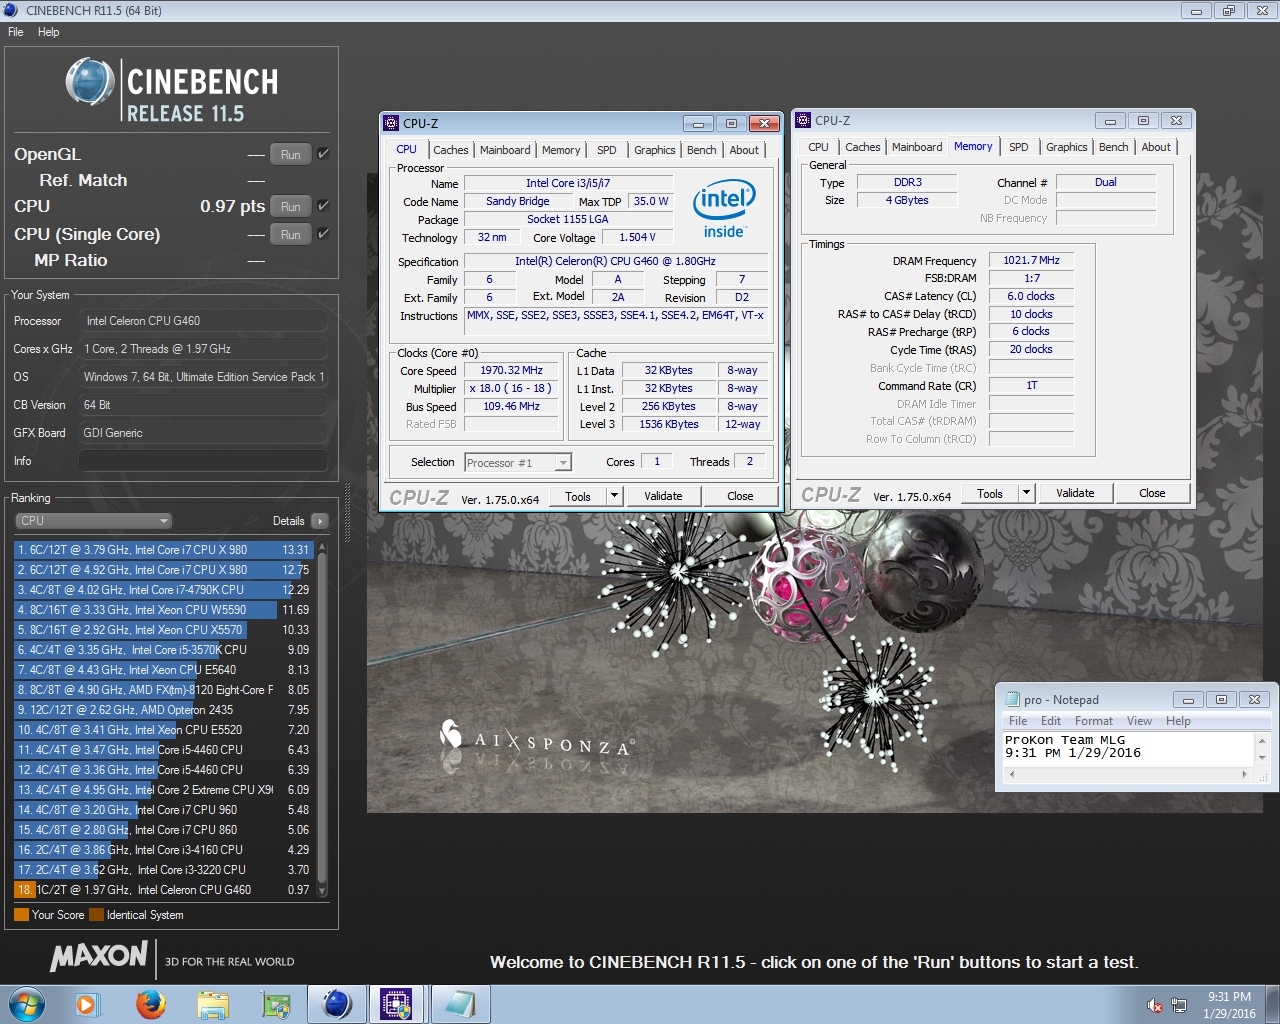Open Windows Media Player from taskbar
The width and height of the screenshot is (1280, 1024).
click(x=88, y=1004)
